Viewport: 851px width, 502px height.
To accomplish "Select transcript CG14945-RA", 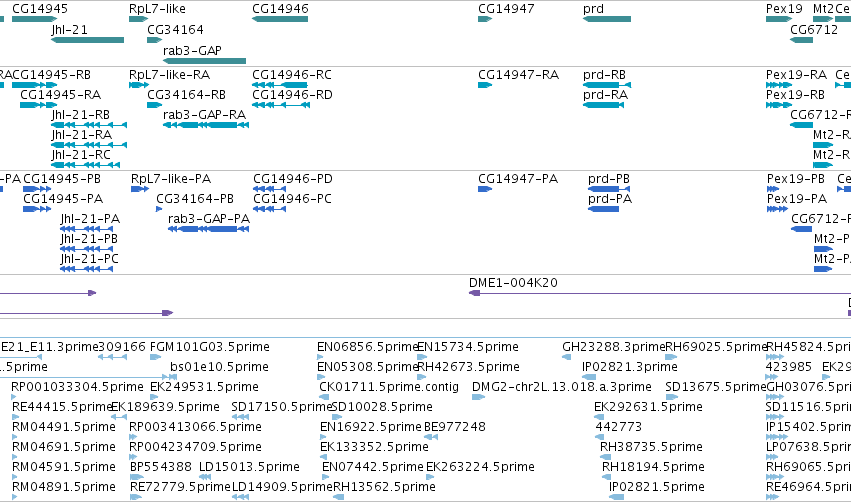I will pos(39,105).
